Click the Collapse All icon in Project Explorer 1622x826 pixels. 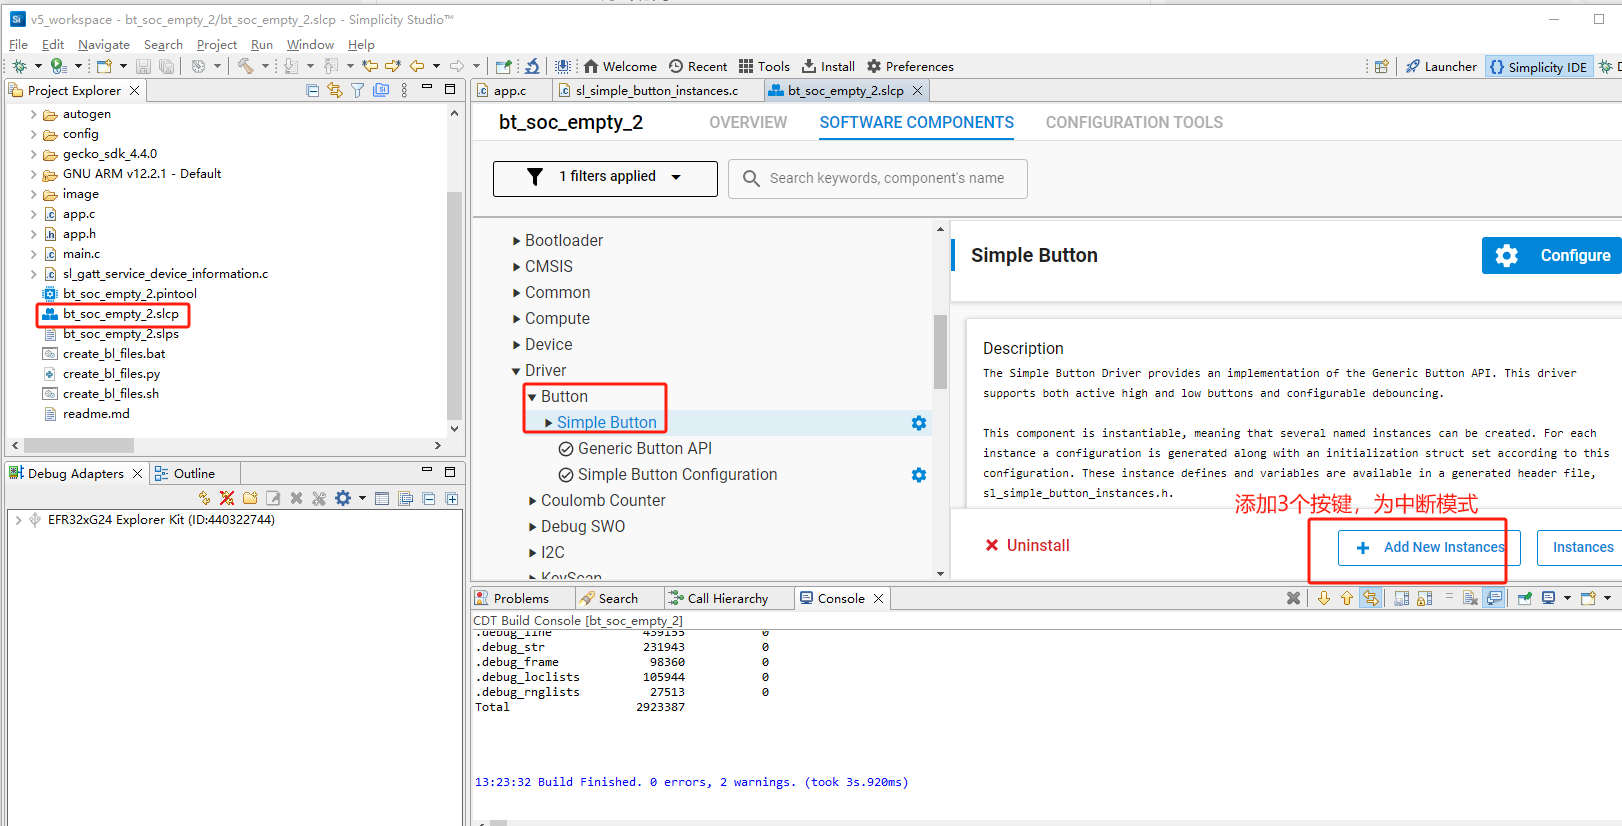pyautogui.click(x=313, y=90)
